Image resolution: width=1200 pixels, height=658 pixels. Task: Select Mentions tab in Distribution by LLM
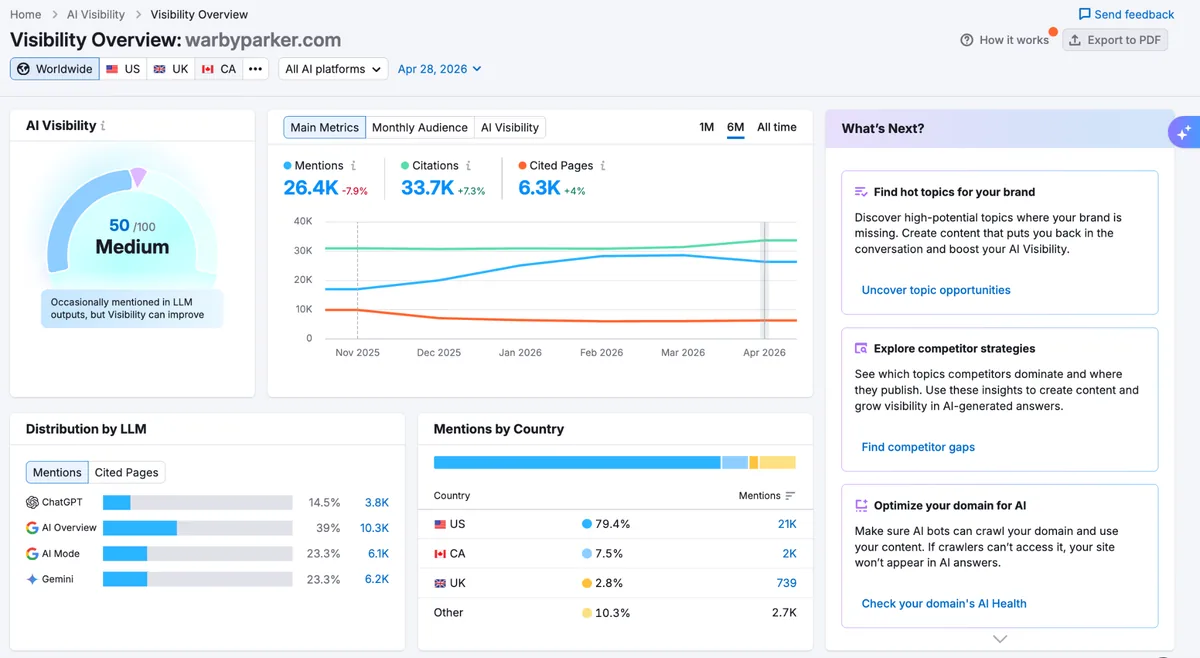(57, 473)
